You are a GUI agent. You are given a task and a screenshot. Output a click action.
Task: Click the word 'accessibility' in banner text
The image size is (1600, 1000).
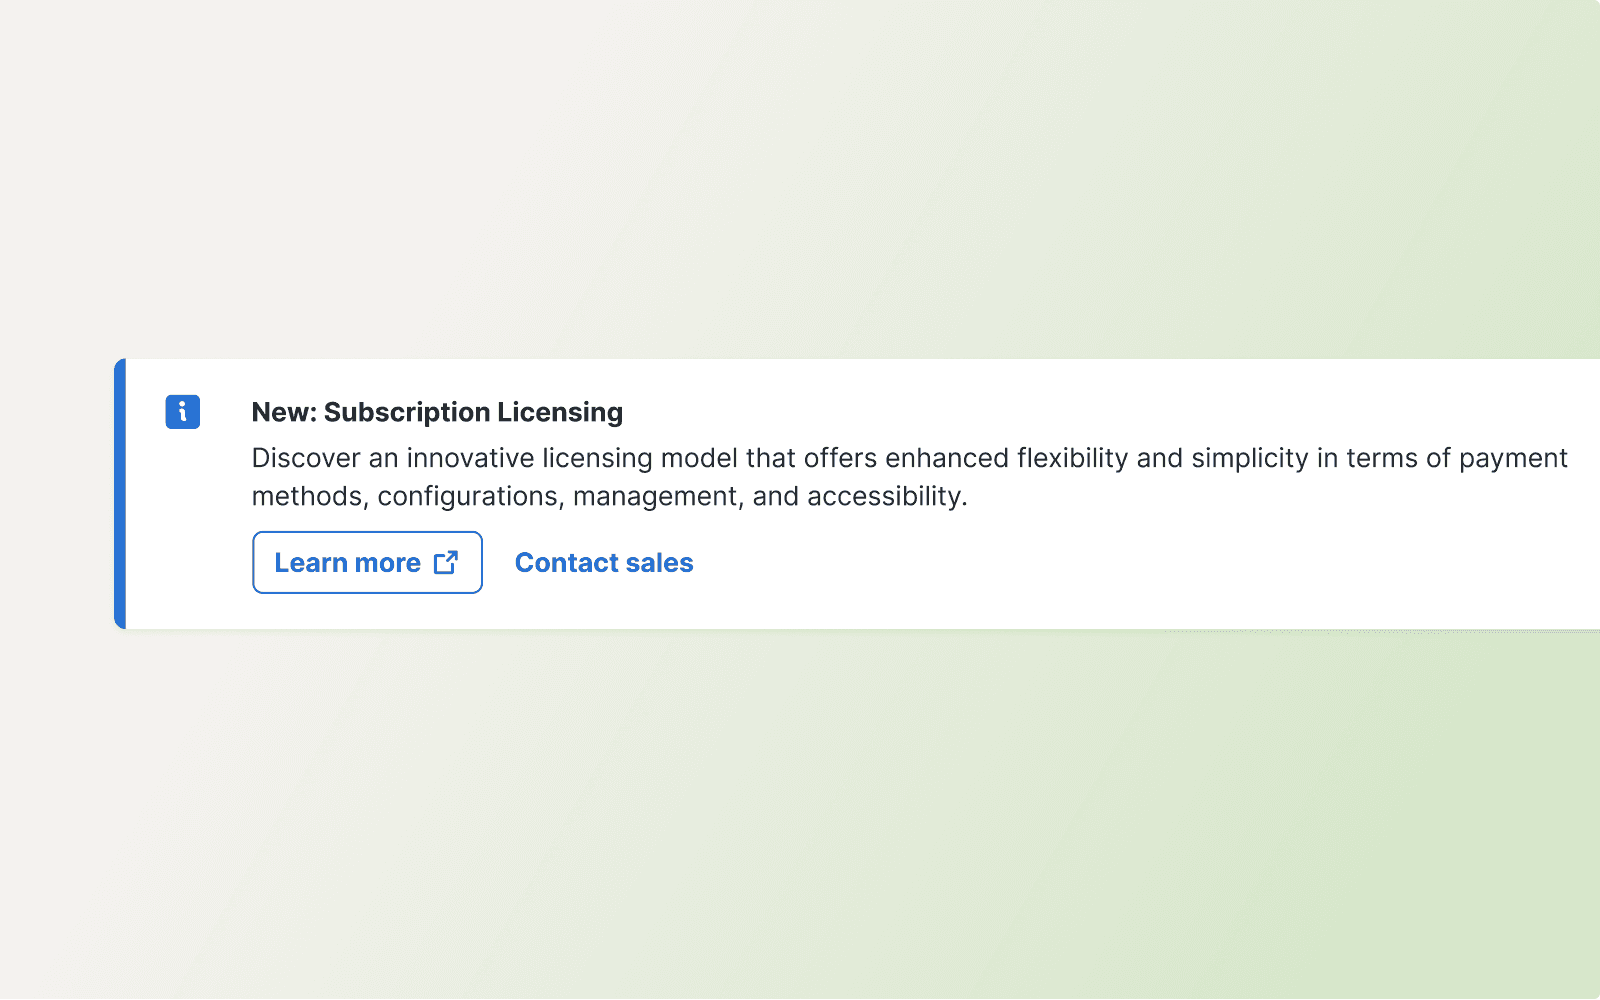coord(884,496)
